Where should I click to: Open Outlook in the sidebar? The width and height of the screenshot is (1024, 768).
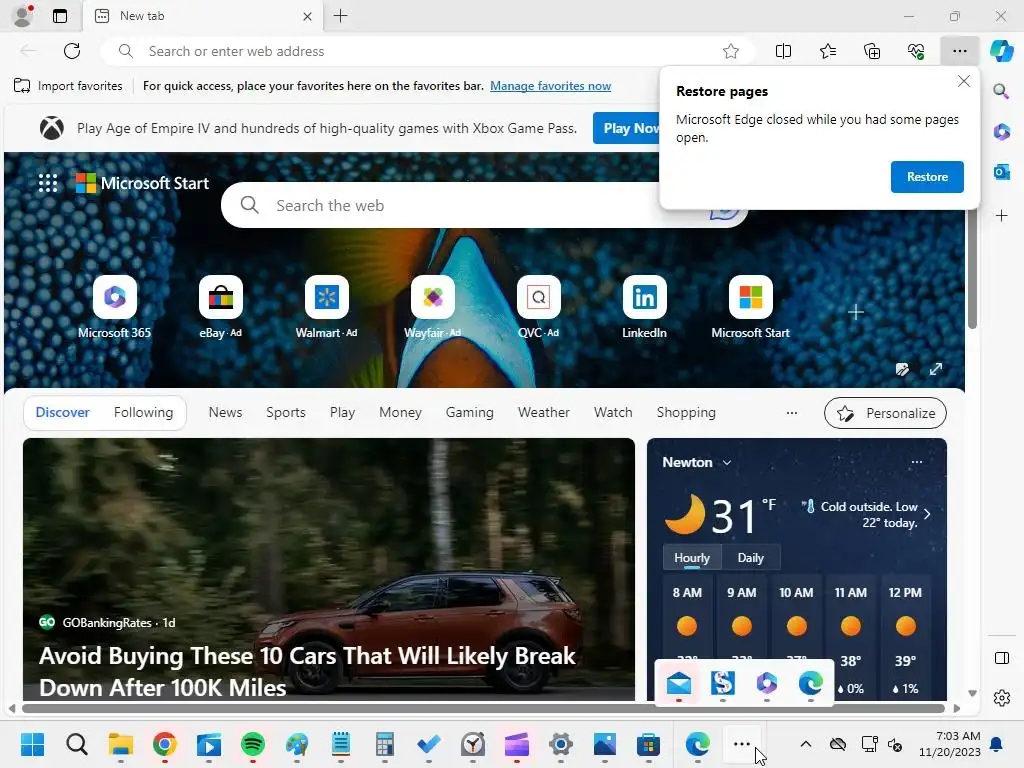1001,172
